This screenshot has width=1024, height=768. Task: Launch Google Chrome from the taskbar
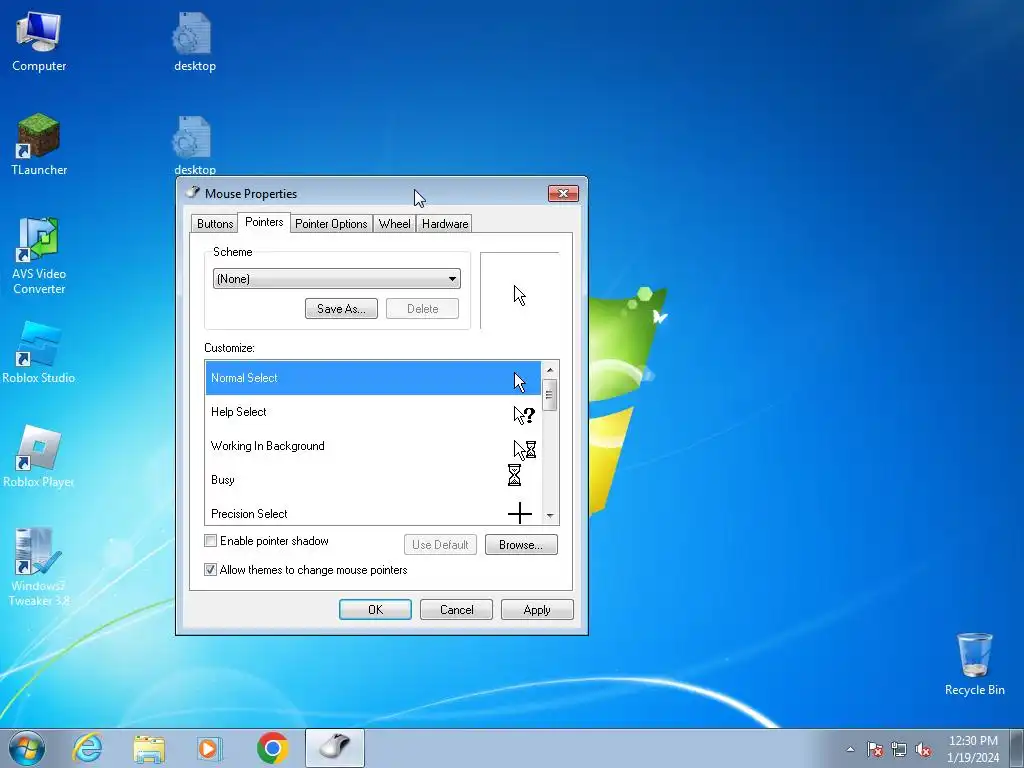pyautogui.click(x=272, y=748)
